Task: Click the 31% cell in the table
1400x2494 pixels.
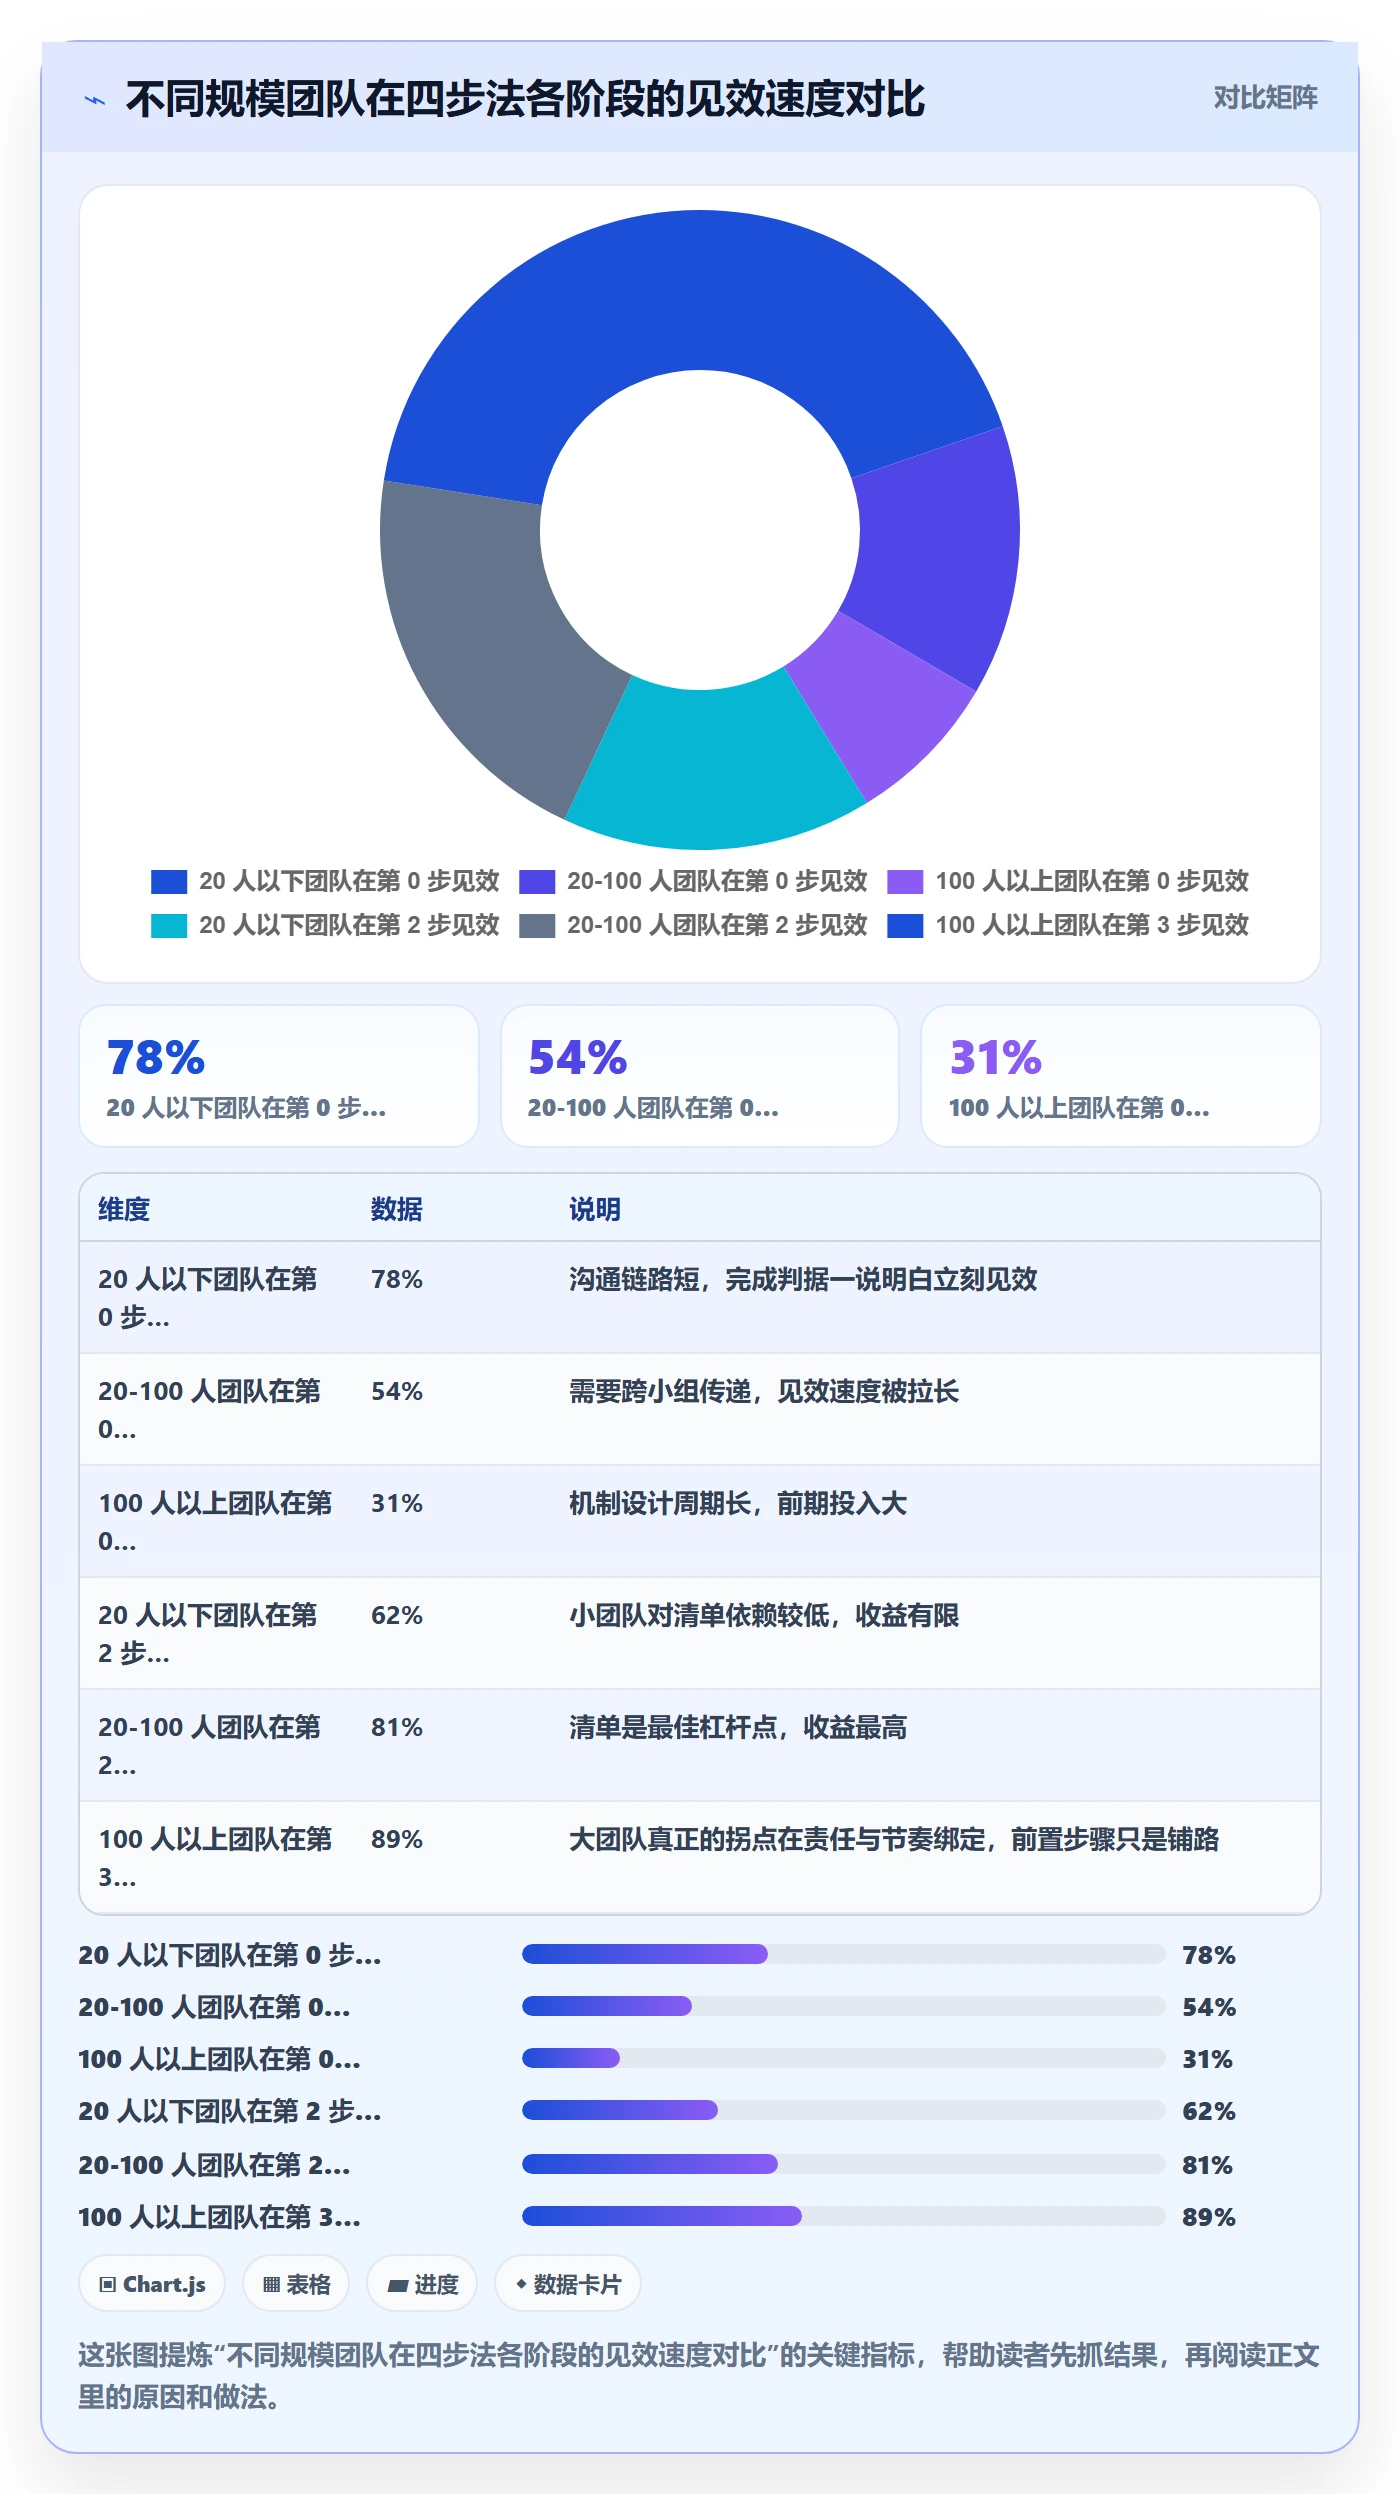Action: click(397, 1503)
